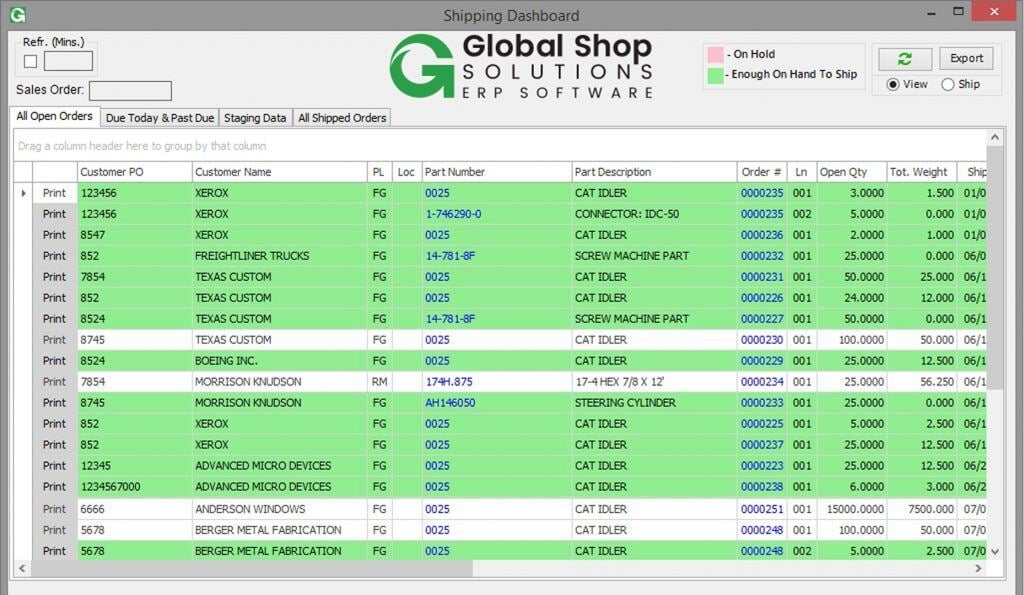
Task: Open order number 0000236 link
Action: tap(761, 234)
